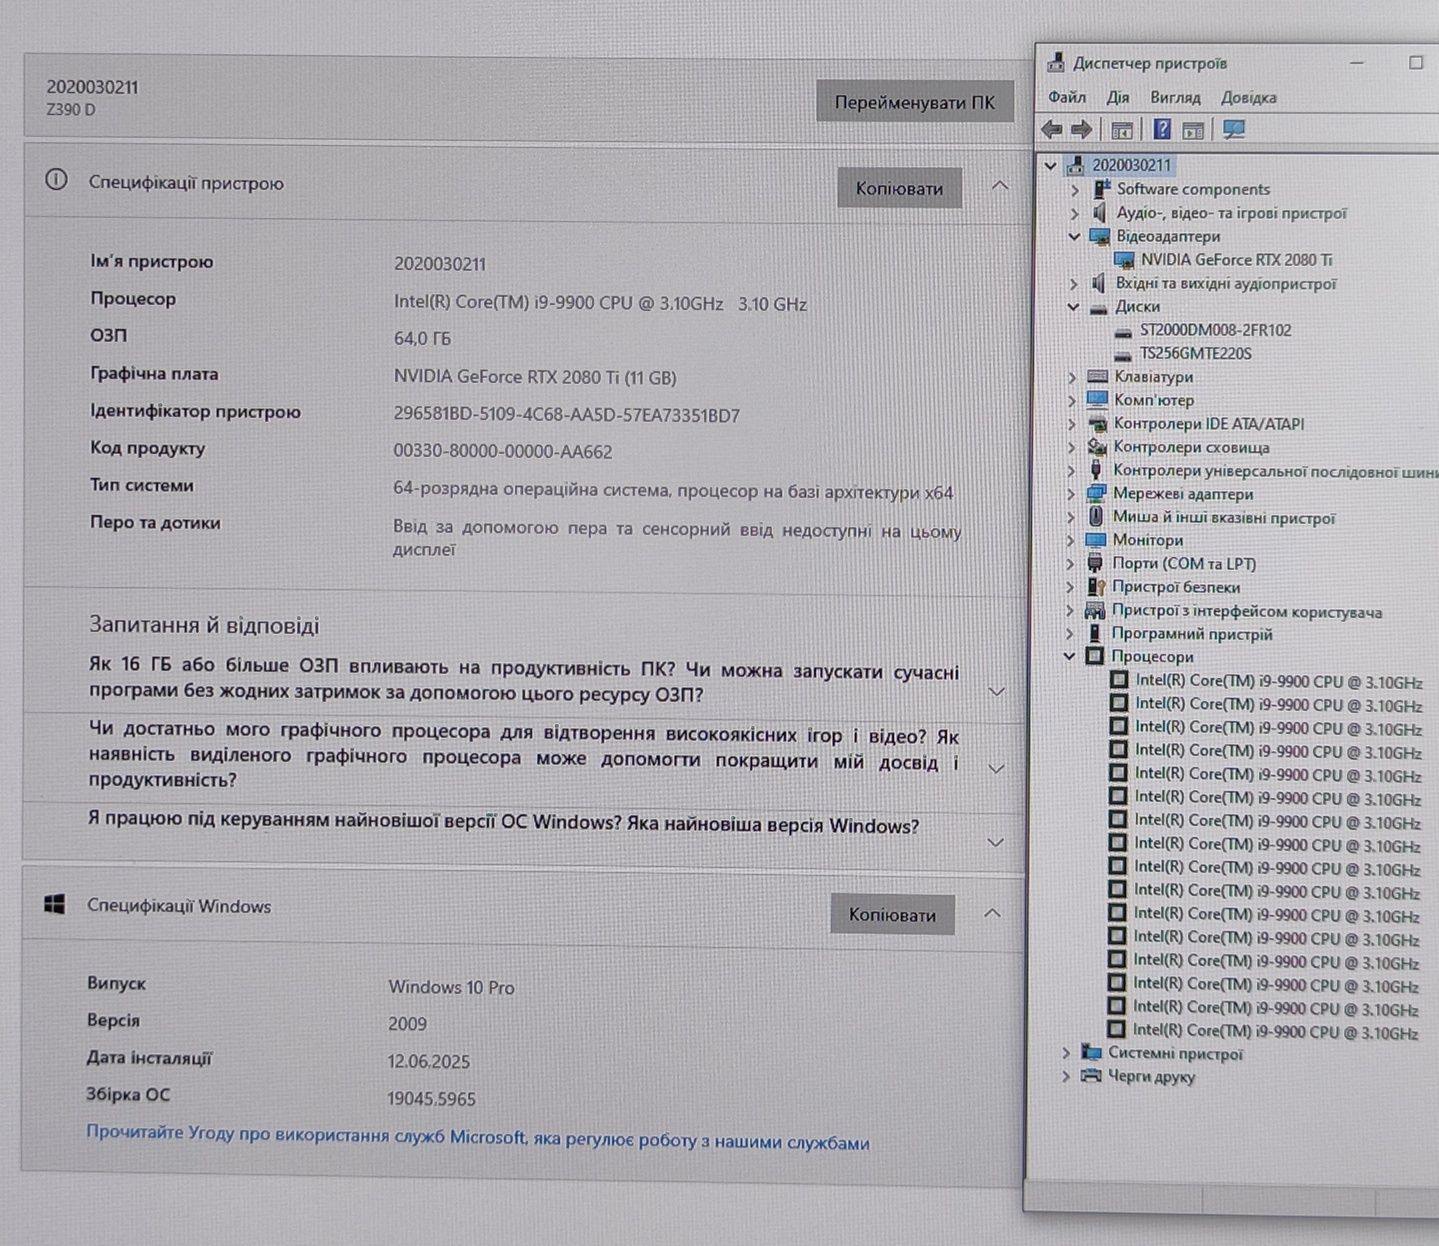
Task: Click the Черги друку printer icon
Action: [1091, 1076]
